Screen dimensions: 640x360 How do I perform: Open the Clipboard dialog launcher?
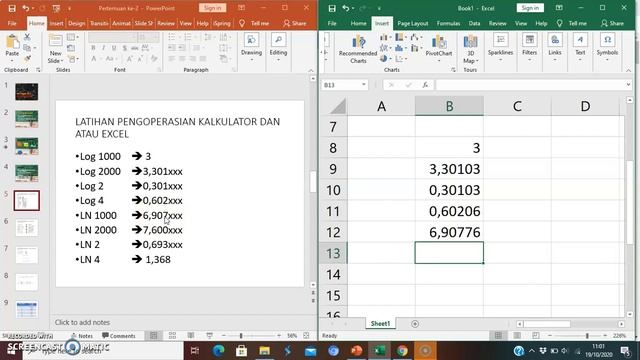tap(38, 70)
